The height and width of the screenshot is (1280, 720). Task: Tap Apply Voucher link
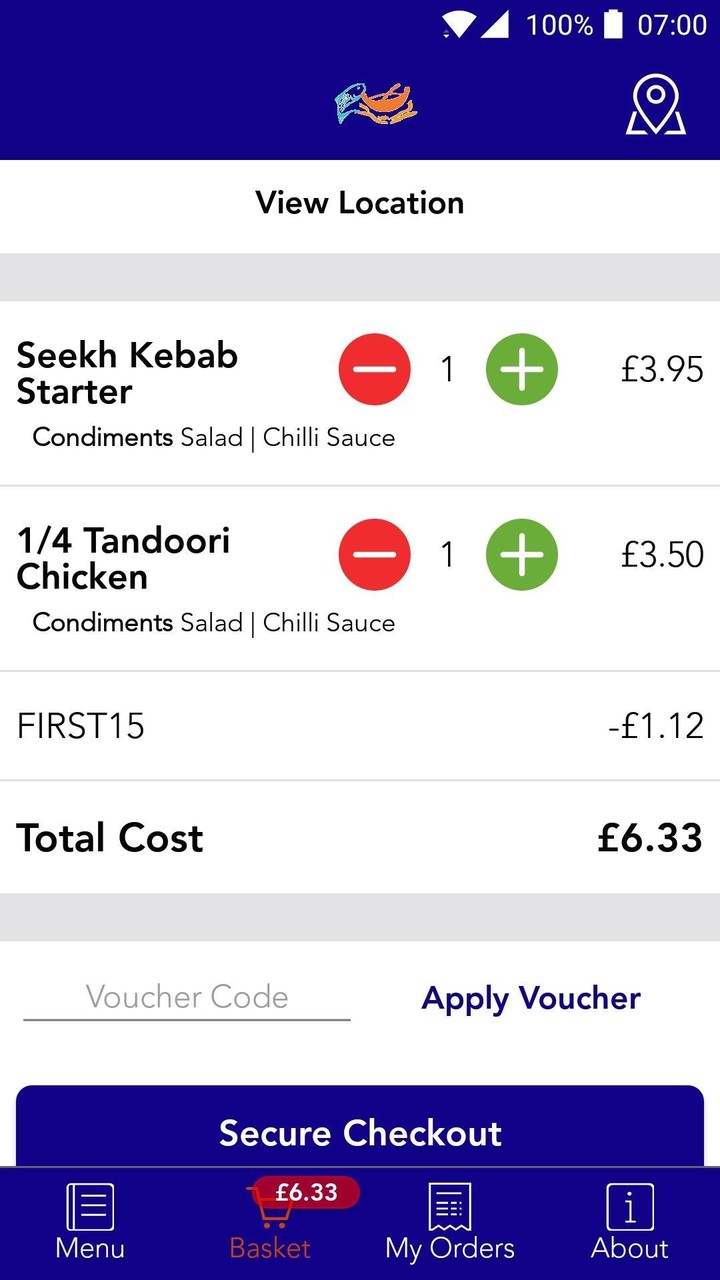531,998
